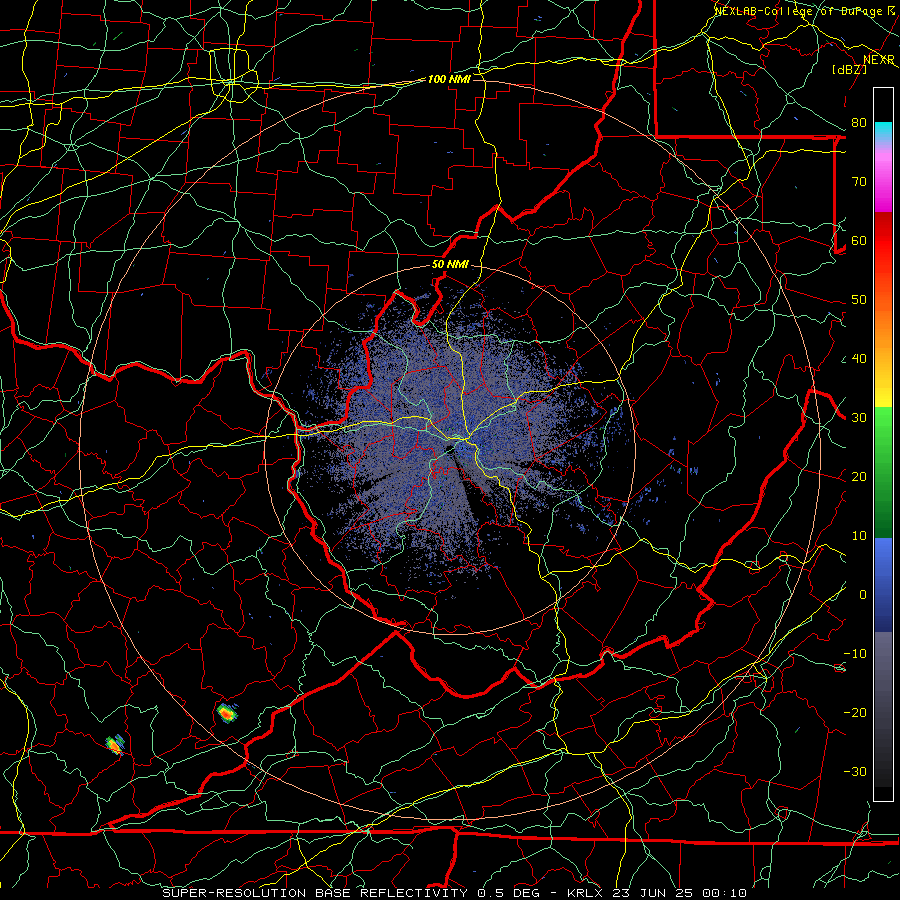Click the 50 NMI range ring label
This screenshot has height=900, width=900.
pos(450,265)
